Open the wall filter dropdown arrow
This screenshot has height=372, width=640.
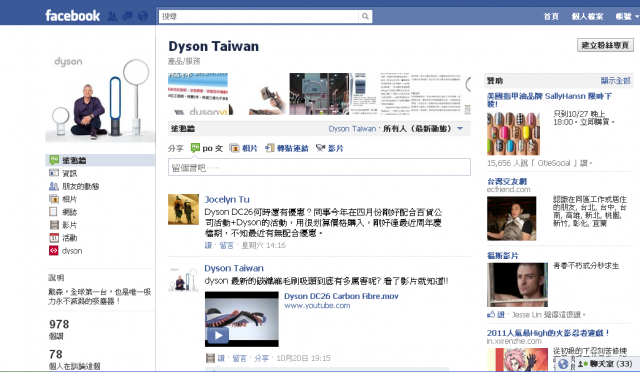(460, 129)
